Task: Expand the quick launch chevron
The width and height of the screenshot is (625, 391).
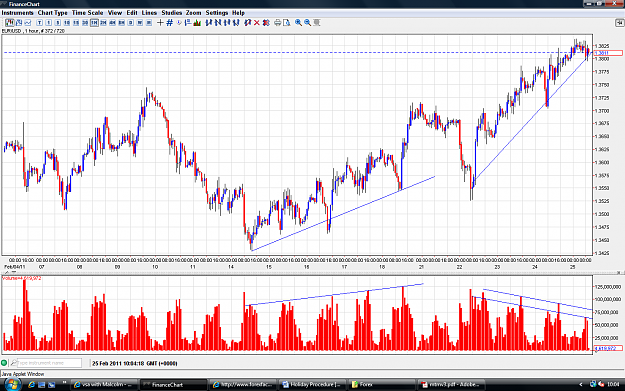Action: click(x=64, y=383)
